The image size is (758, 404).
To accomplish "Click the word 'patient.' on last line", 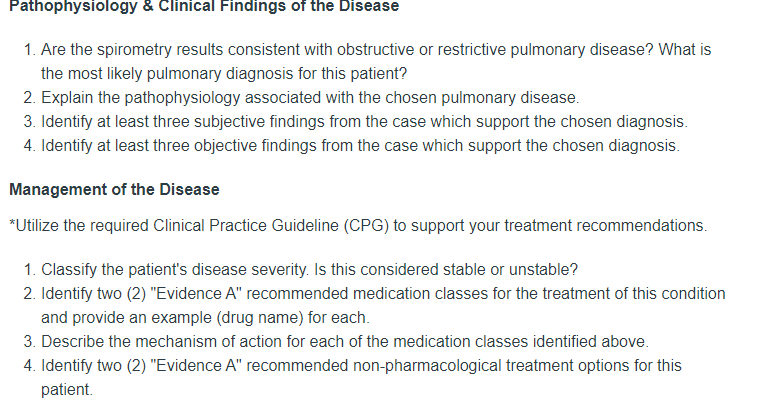I will pyautogui.click(x=67, y=390).
